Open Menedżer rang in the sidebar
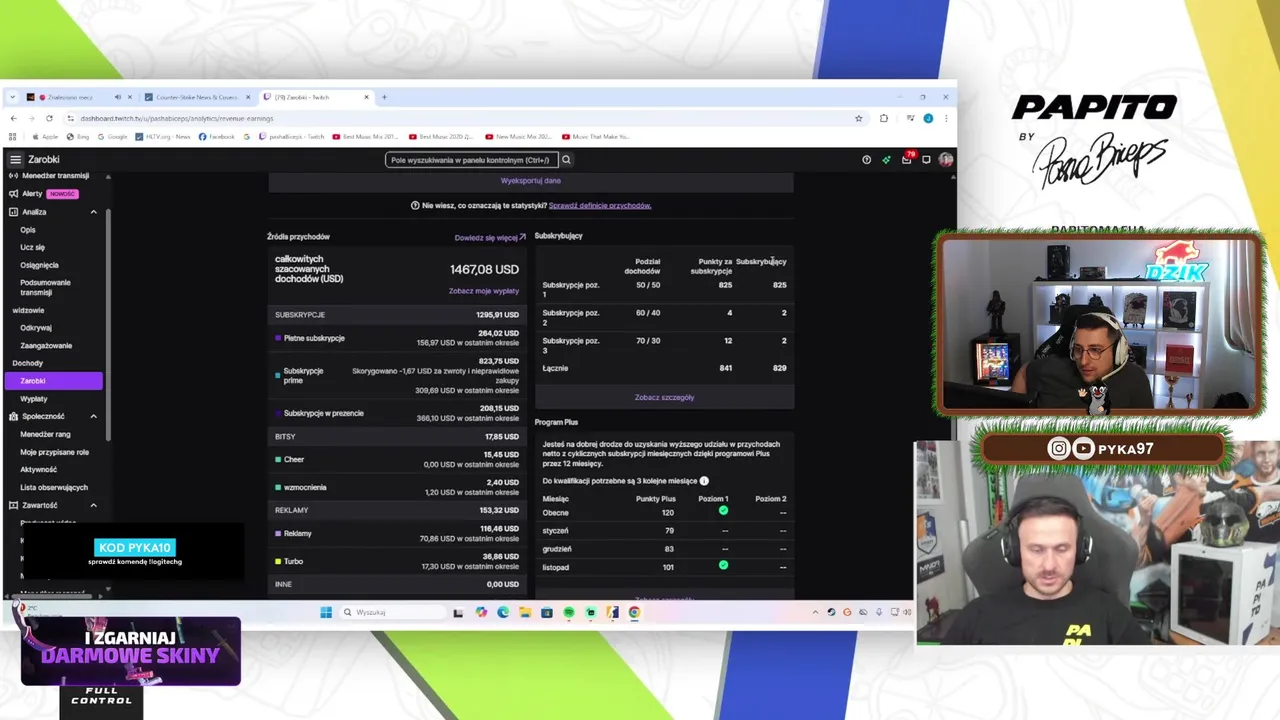Screen dimensions: 1280x720 (45, 434)
